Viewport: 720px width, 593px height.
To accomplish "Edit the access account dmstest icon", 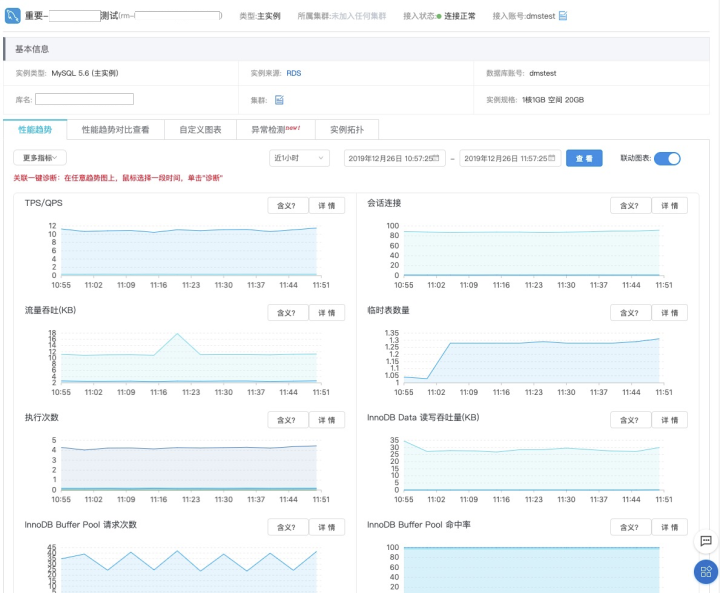I will click(563, 16).
